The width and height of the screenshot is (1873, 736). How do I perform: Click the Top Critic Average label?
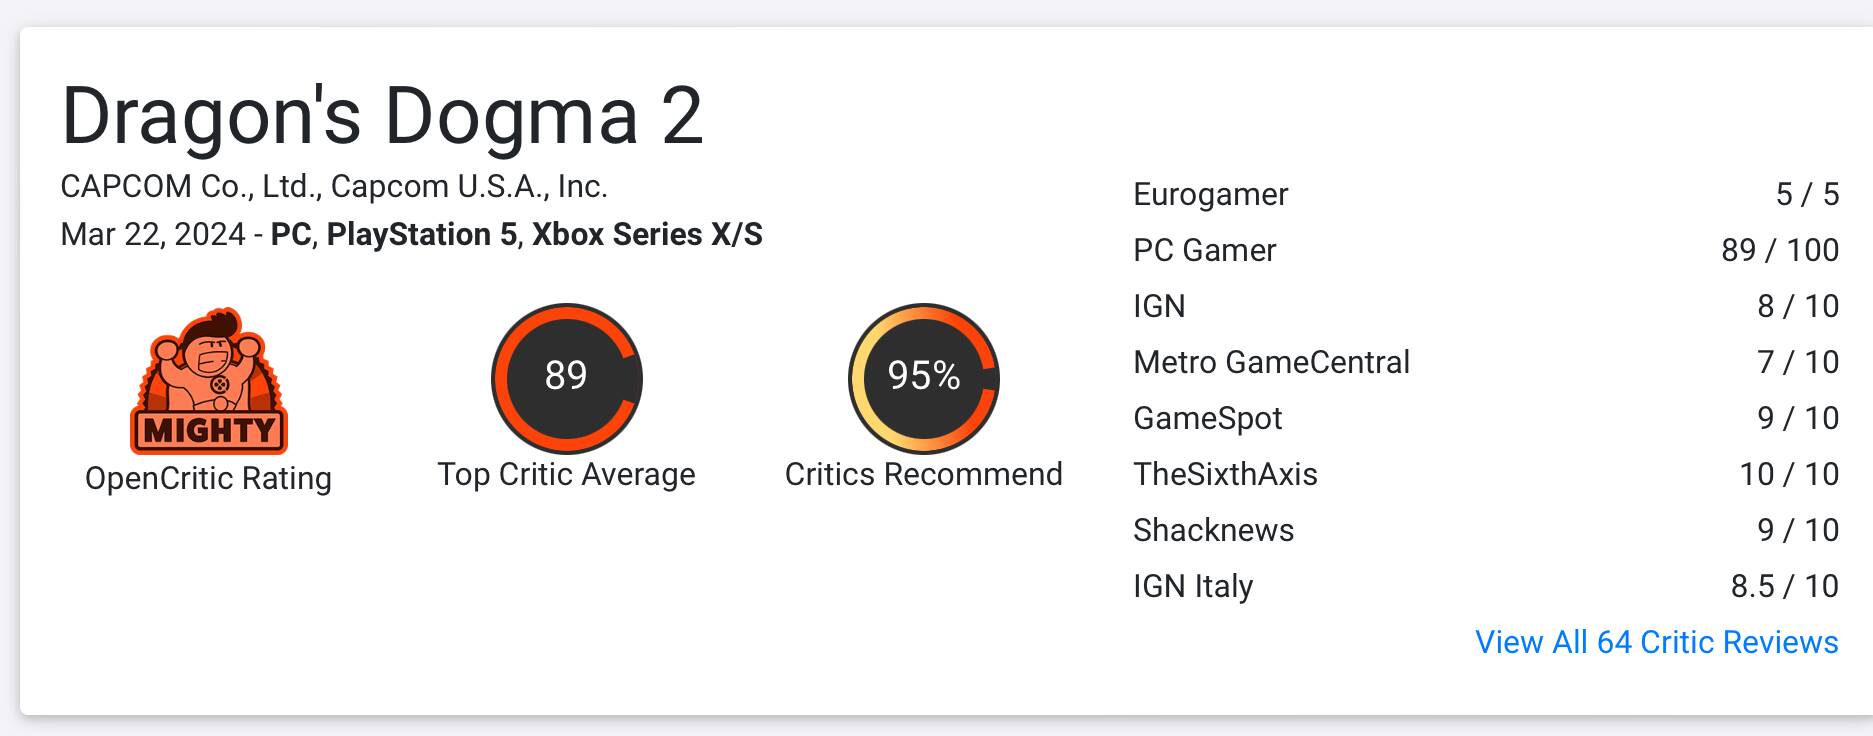point(566,474)
